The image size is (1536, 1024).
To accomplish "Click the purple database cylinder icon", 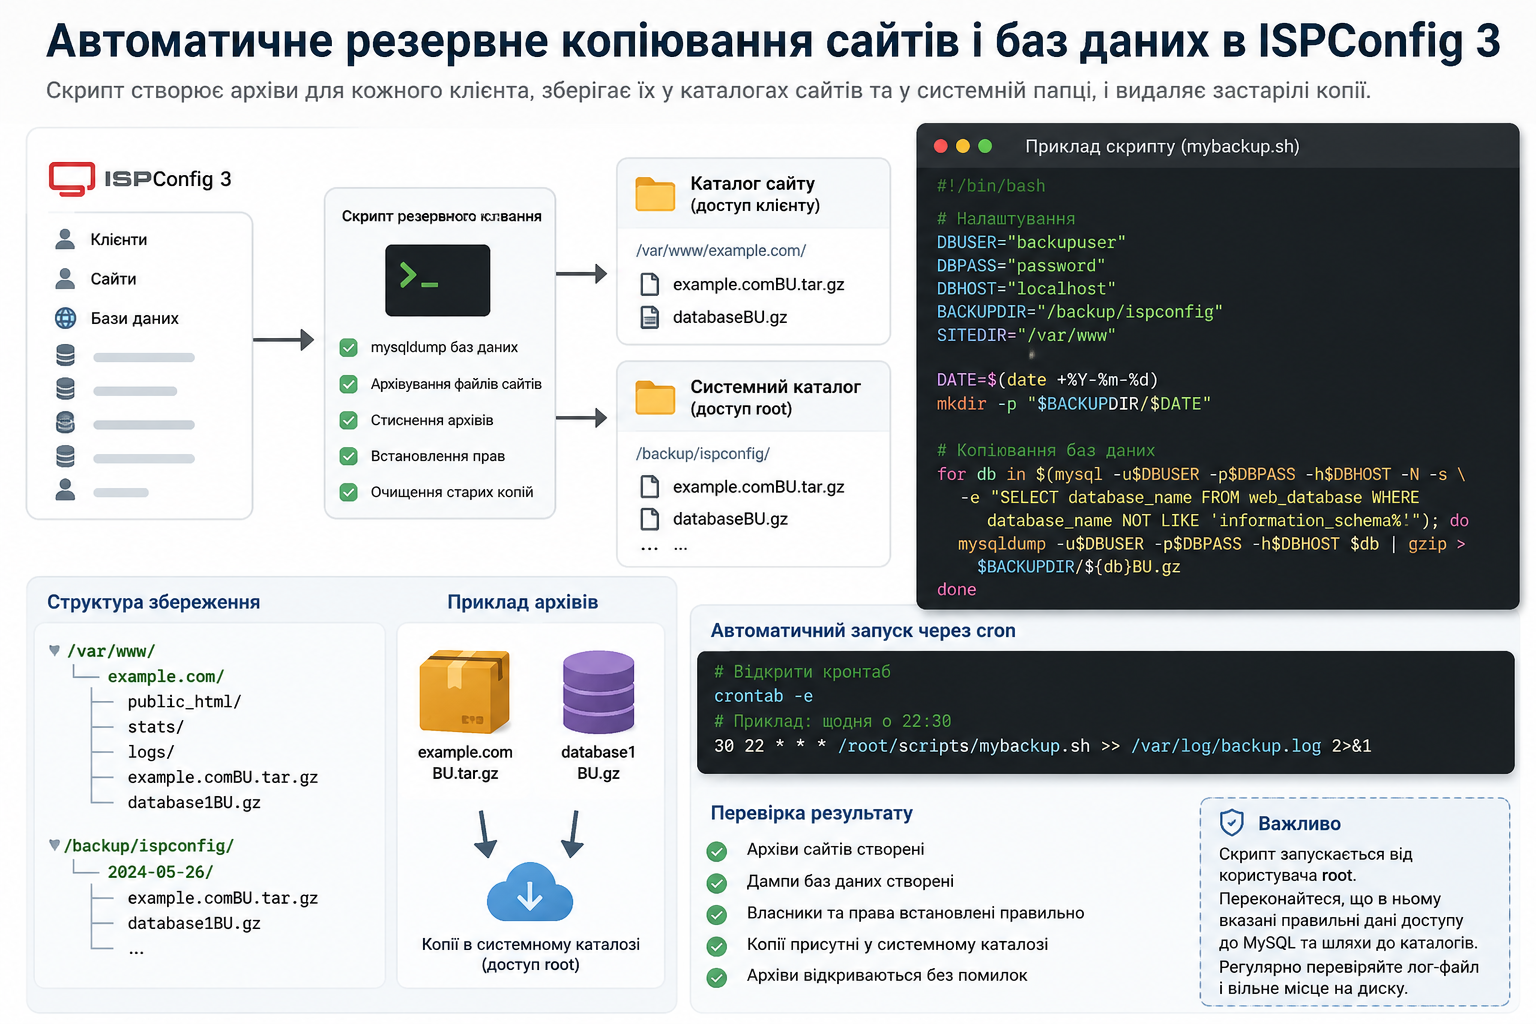I will click(598, 692).
